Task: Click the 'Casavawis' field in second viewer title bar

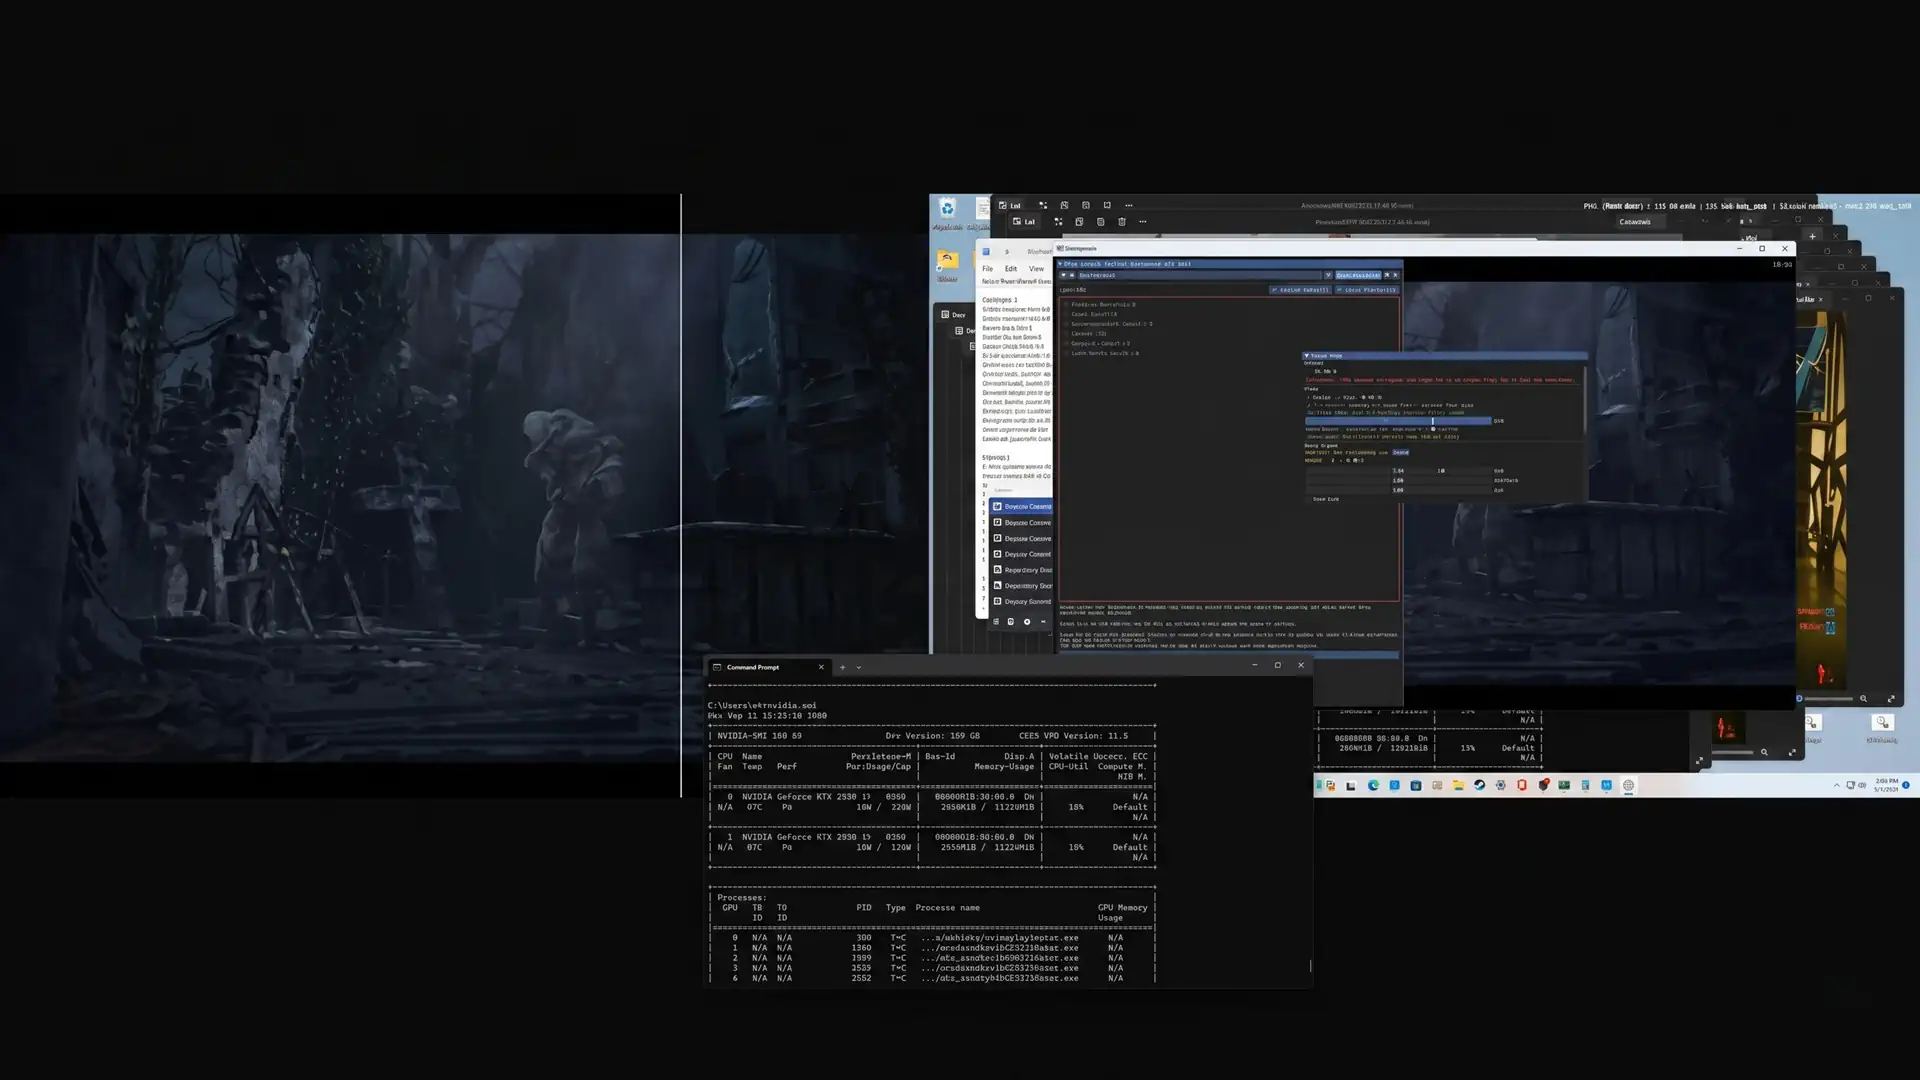Action: click(x=1640, y=222)
